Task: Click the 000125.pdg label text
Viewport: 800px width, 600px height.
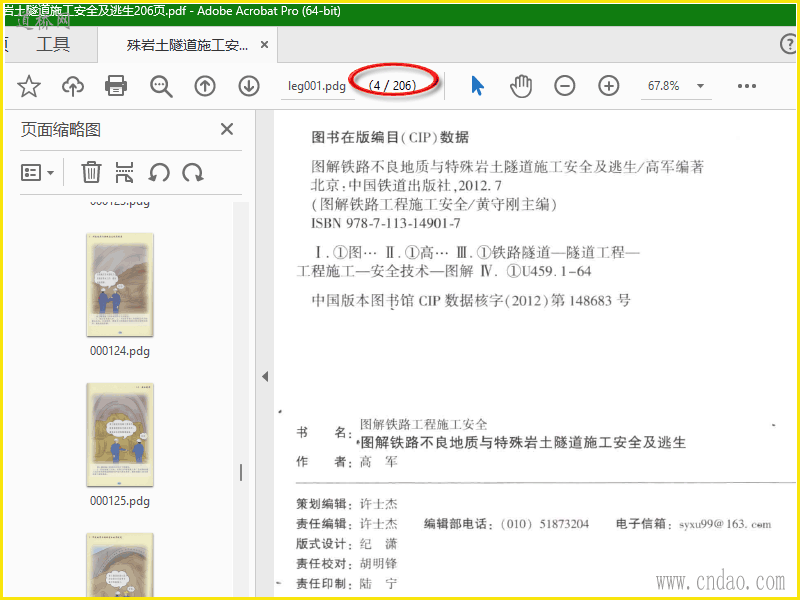Action: point(120,501)
